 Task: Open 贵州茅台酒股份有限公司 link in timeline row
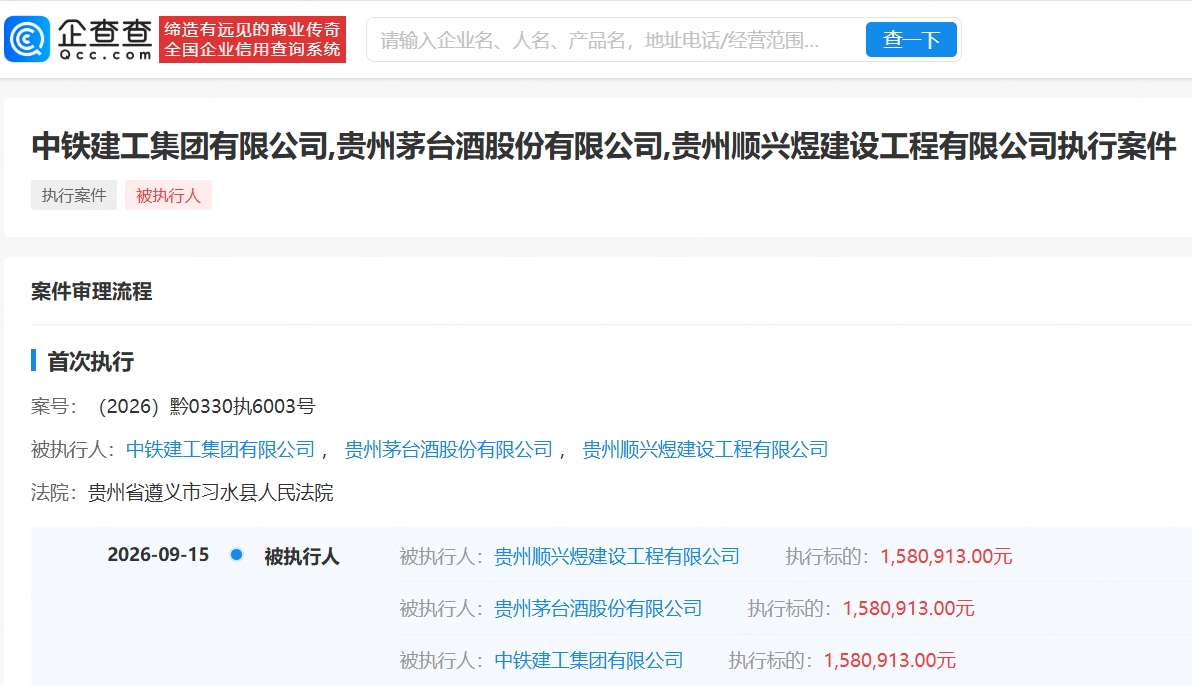click(x=598, y=608)
